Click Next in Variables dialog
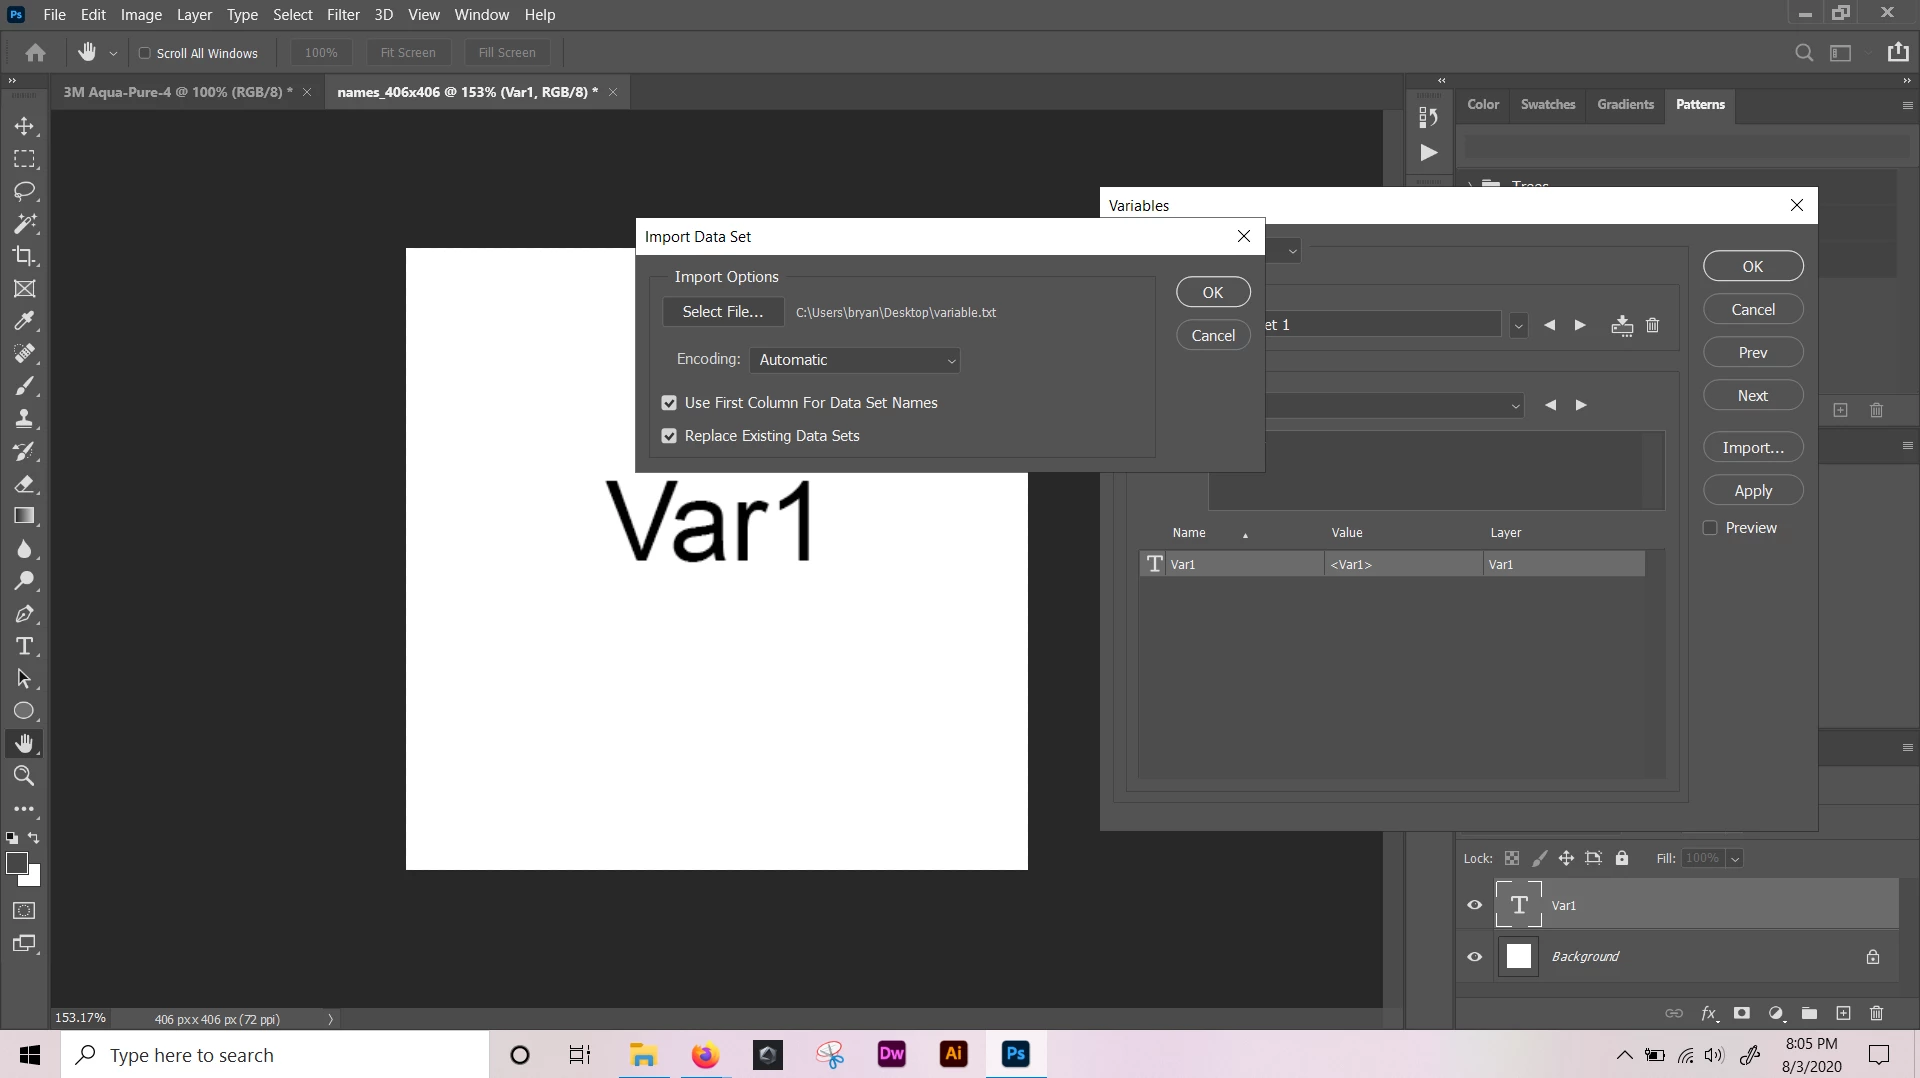The height and width of the screenshot is (1078, 1920). 1753,395
